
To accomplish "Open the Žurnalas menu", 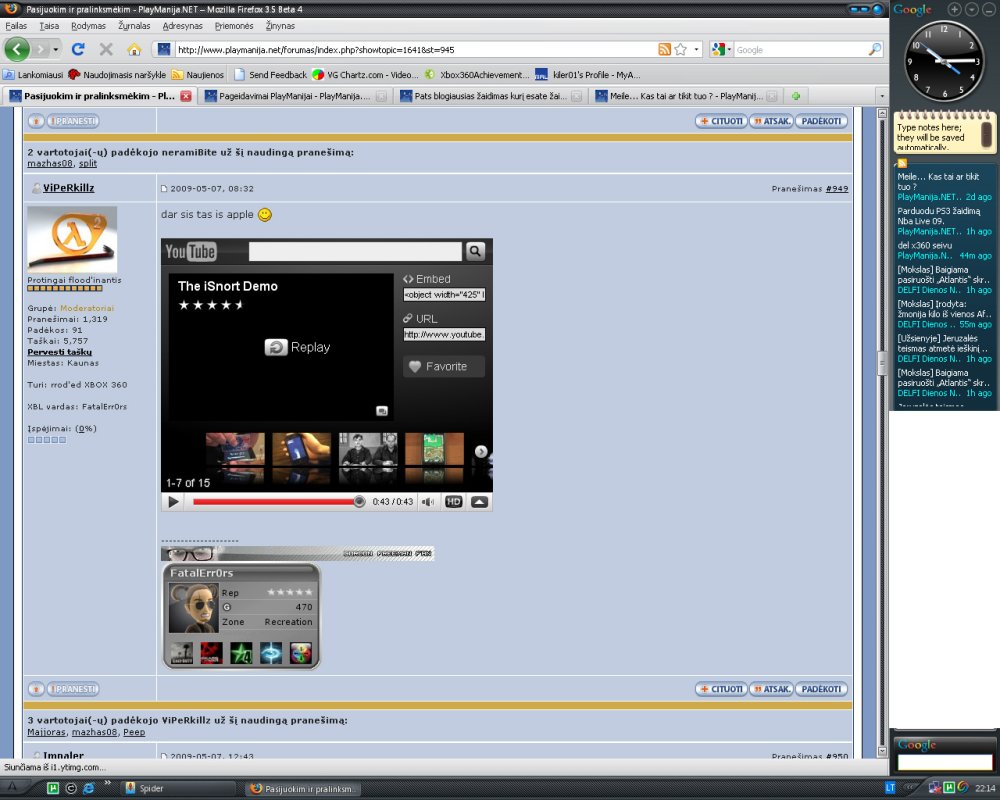I will tap(134, 26).
